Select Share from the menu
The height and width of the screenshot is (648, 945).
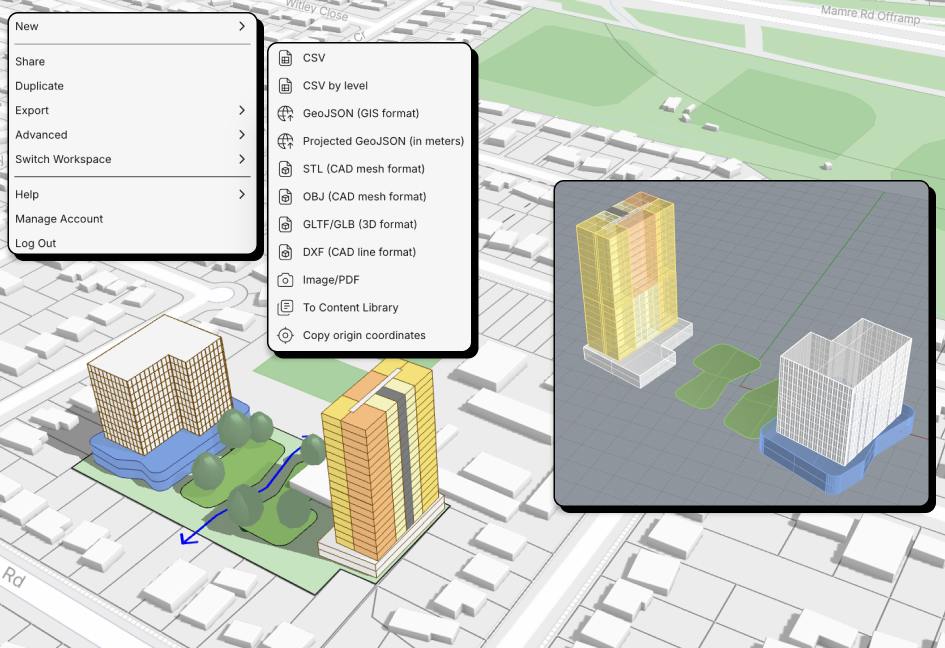[30, 62]
